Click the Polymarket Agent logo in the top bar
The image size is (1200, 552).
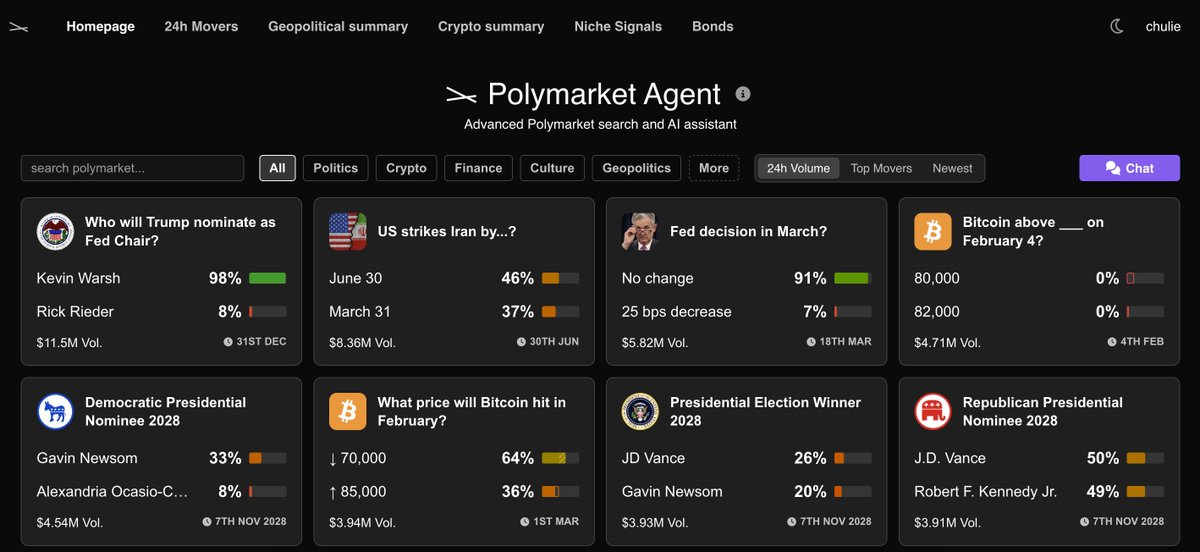coord(18,27)
